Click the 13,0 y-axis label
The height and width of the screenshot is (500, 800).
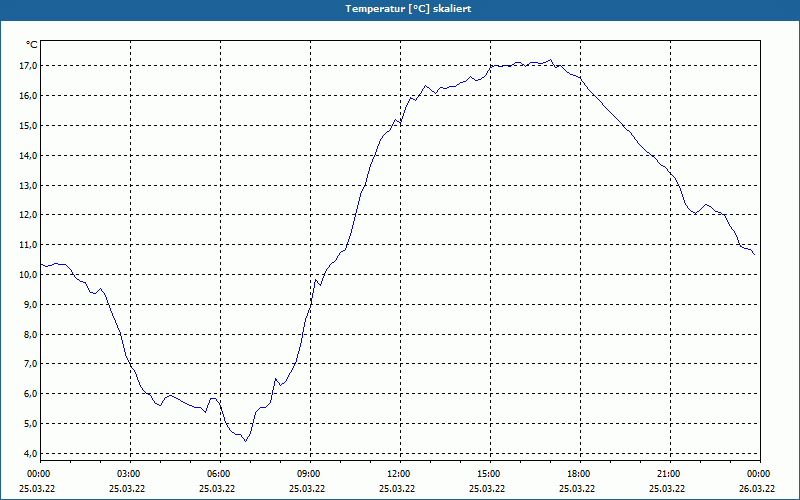[28, 185]
